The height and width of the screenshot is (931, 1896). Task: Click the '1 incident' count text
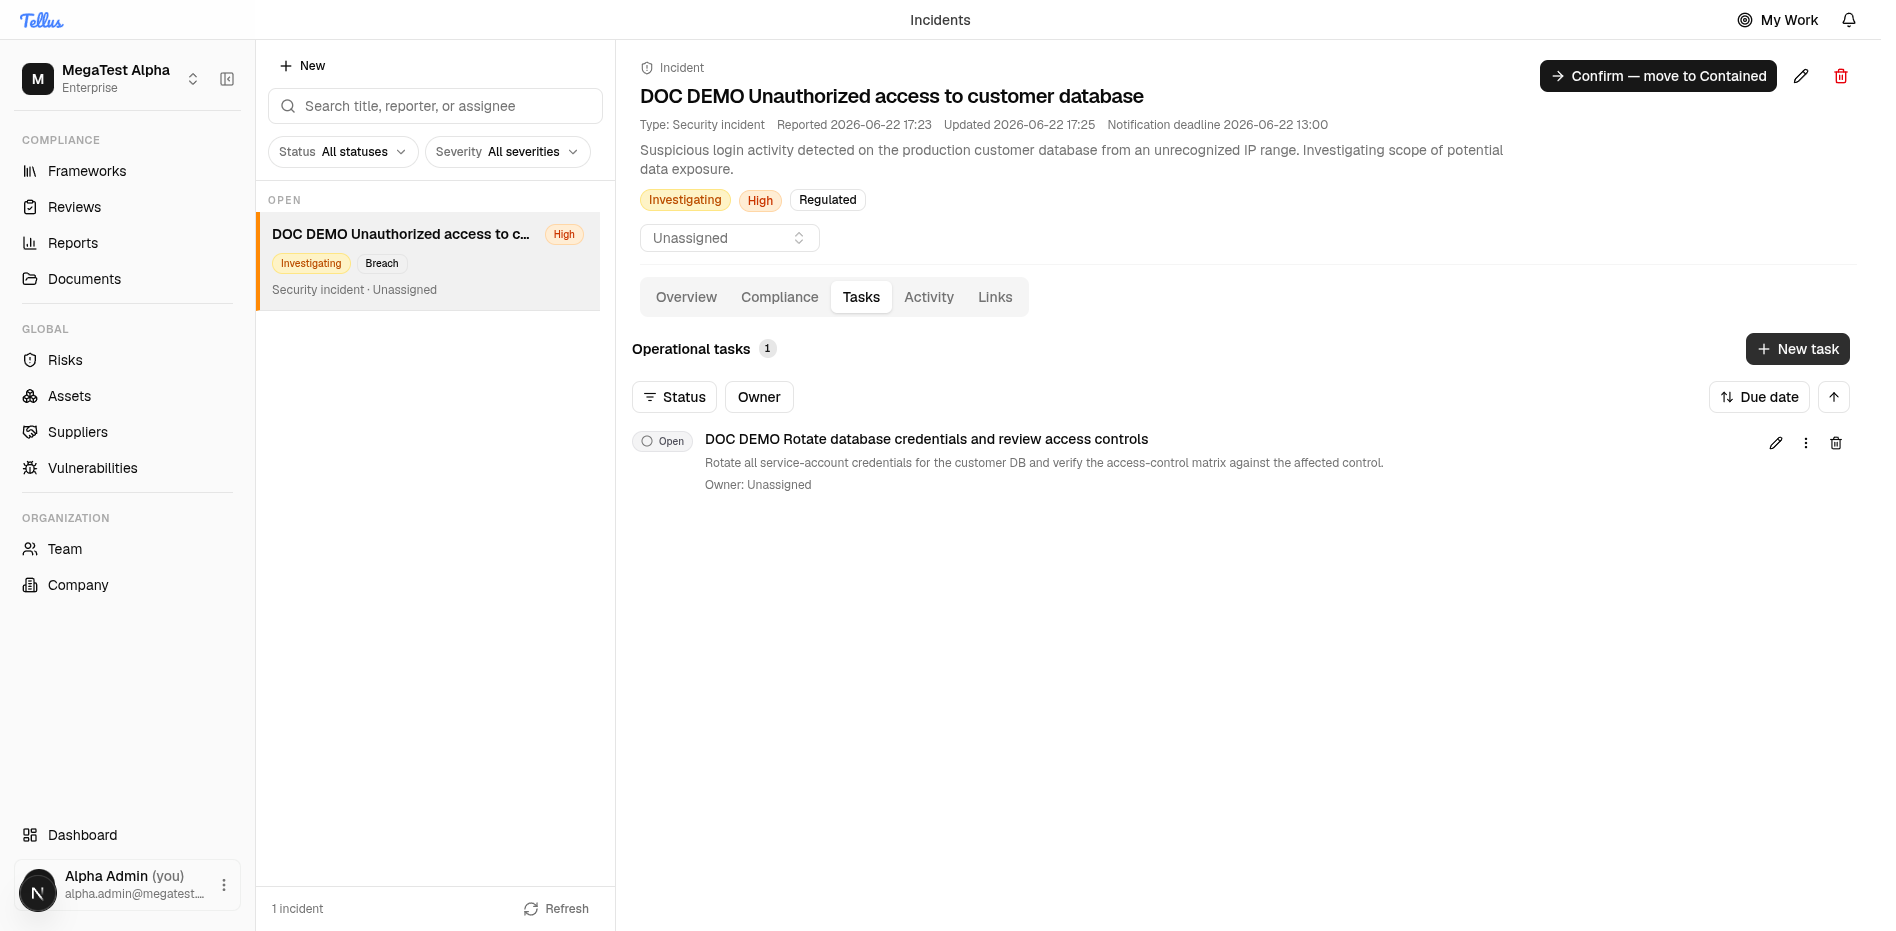(x=298, y=909)
